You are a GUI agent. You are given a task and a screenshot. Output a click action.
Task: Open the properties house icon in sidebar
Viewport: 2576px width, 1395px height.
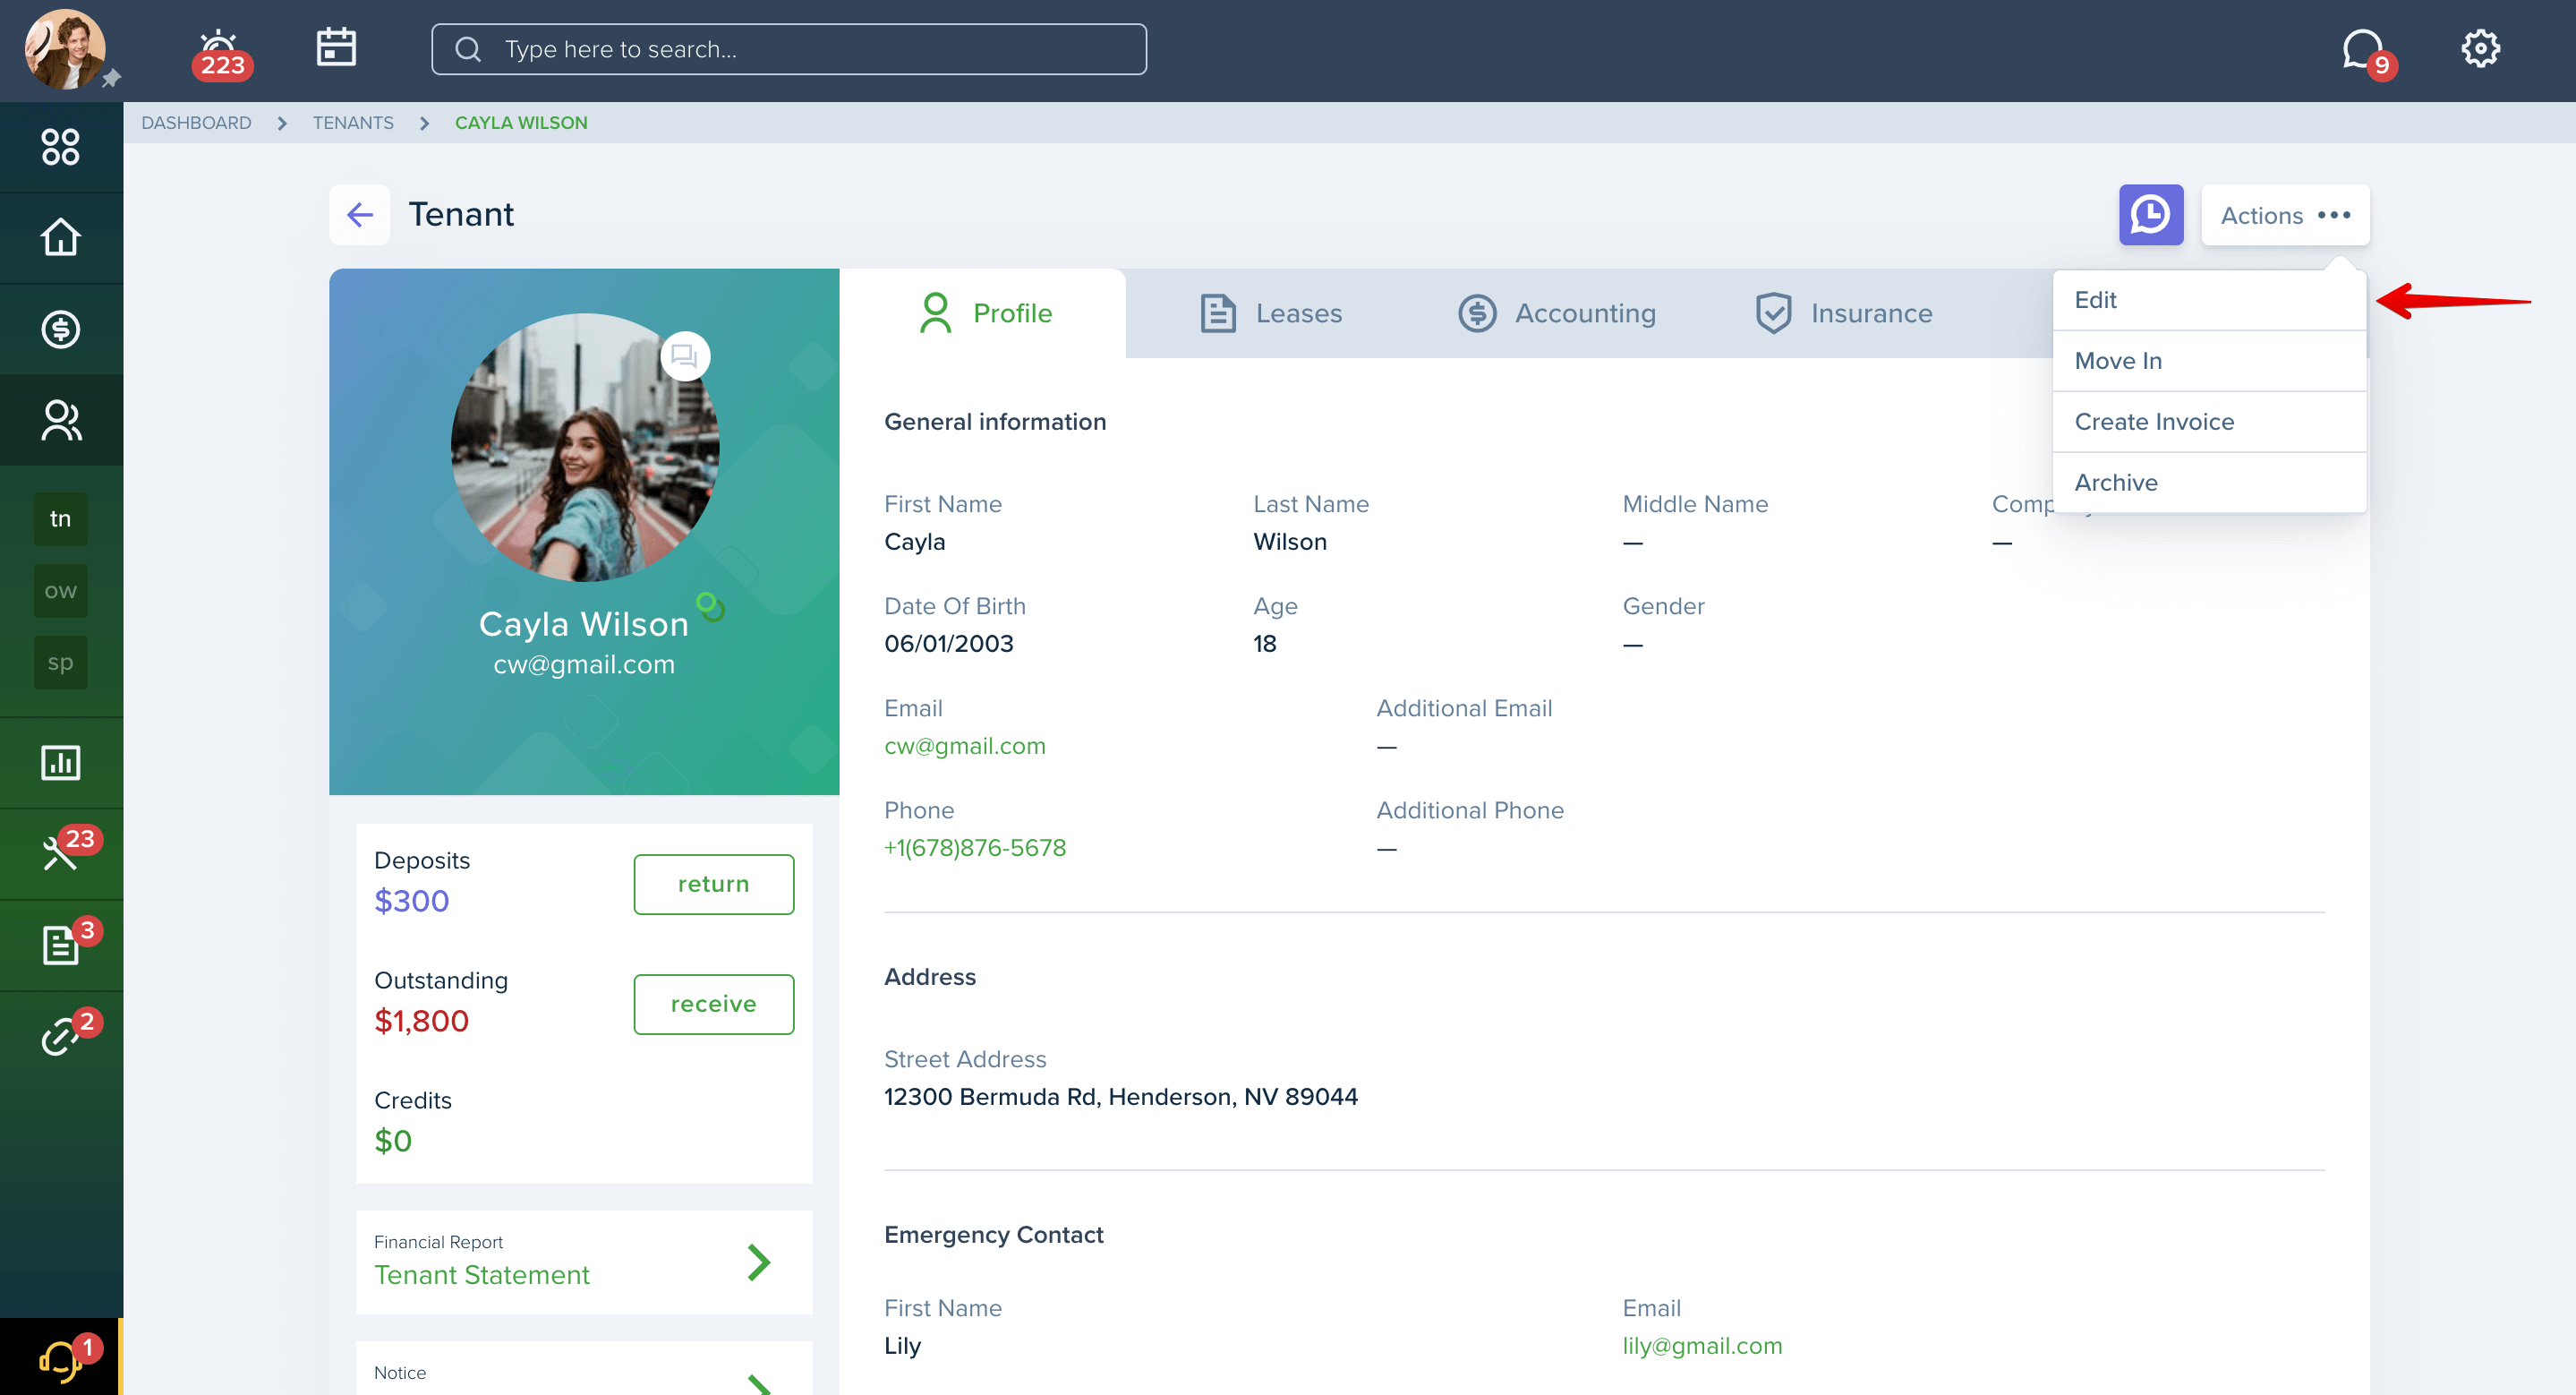[x=61, y=238]
